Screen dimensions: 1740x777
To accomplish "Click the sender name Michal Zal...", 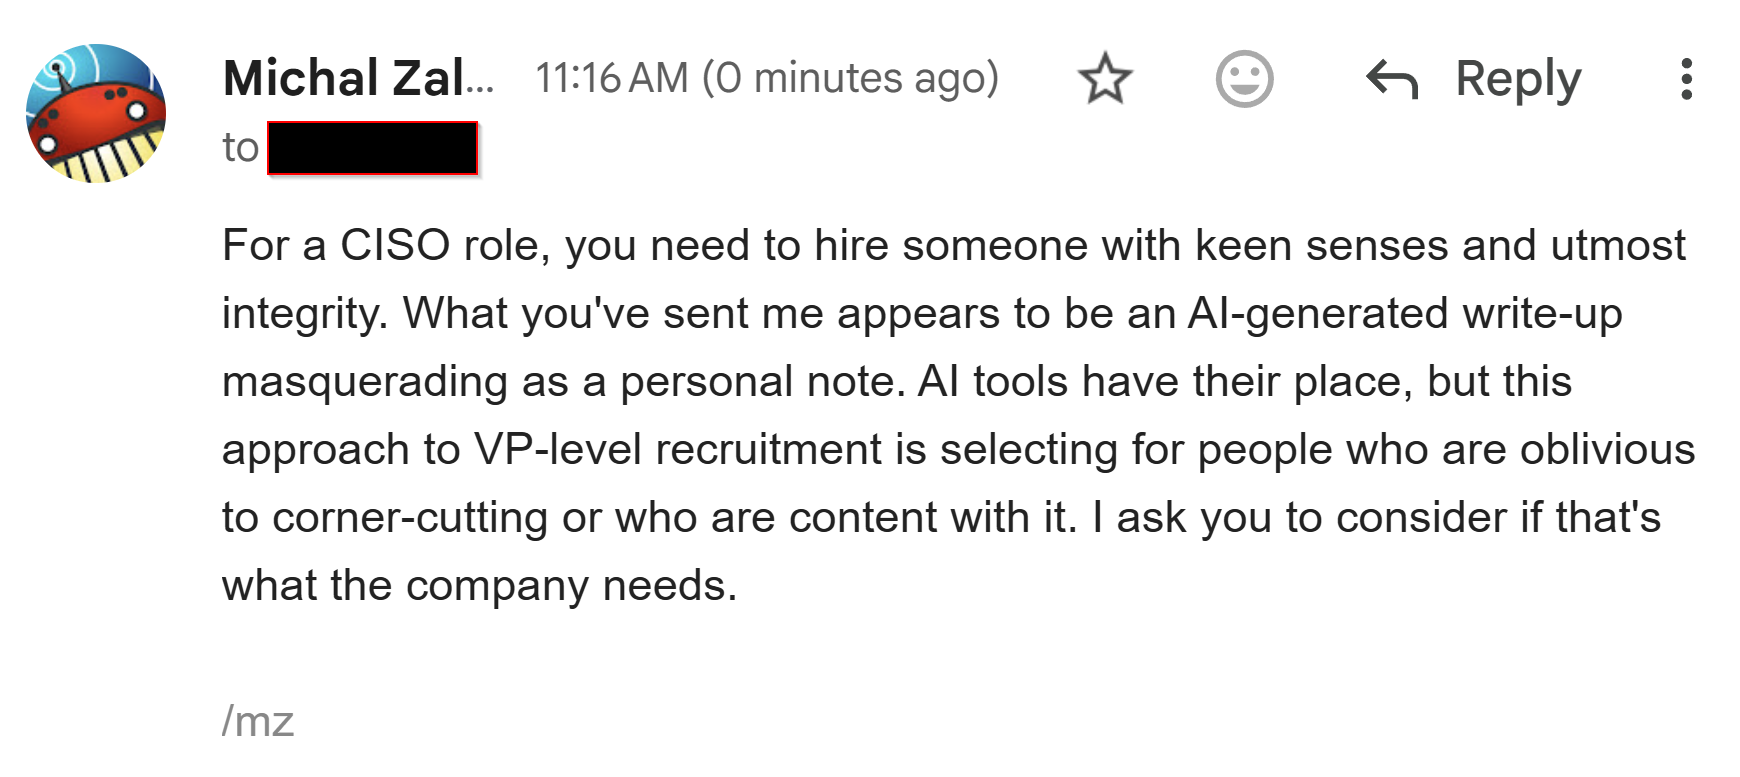I will coord(358,78).
